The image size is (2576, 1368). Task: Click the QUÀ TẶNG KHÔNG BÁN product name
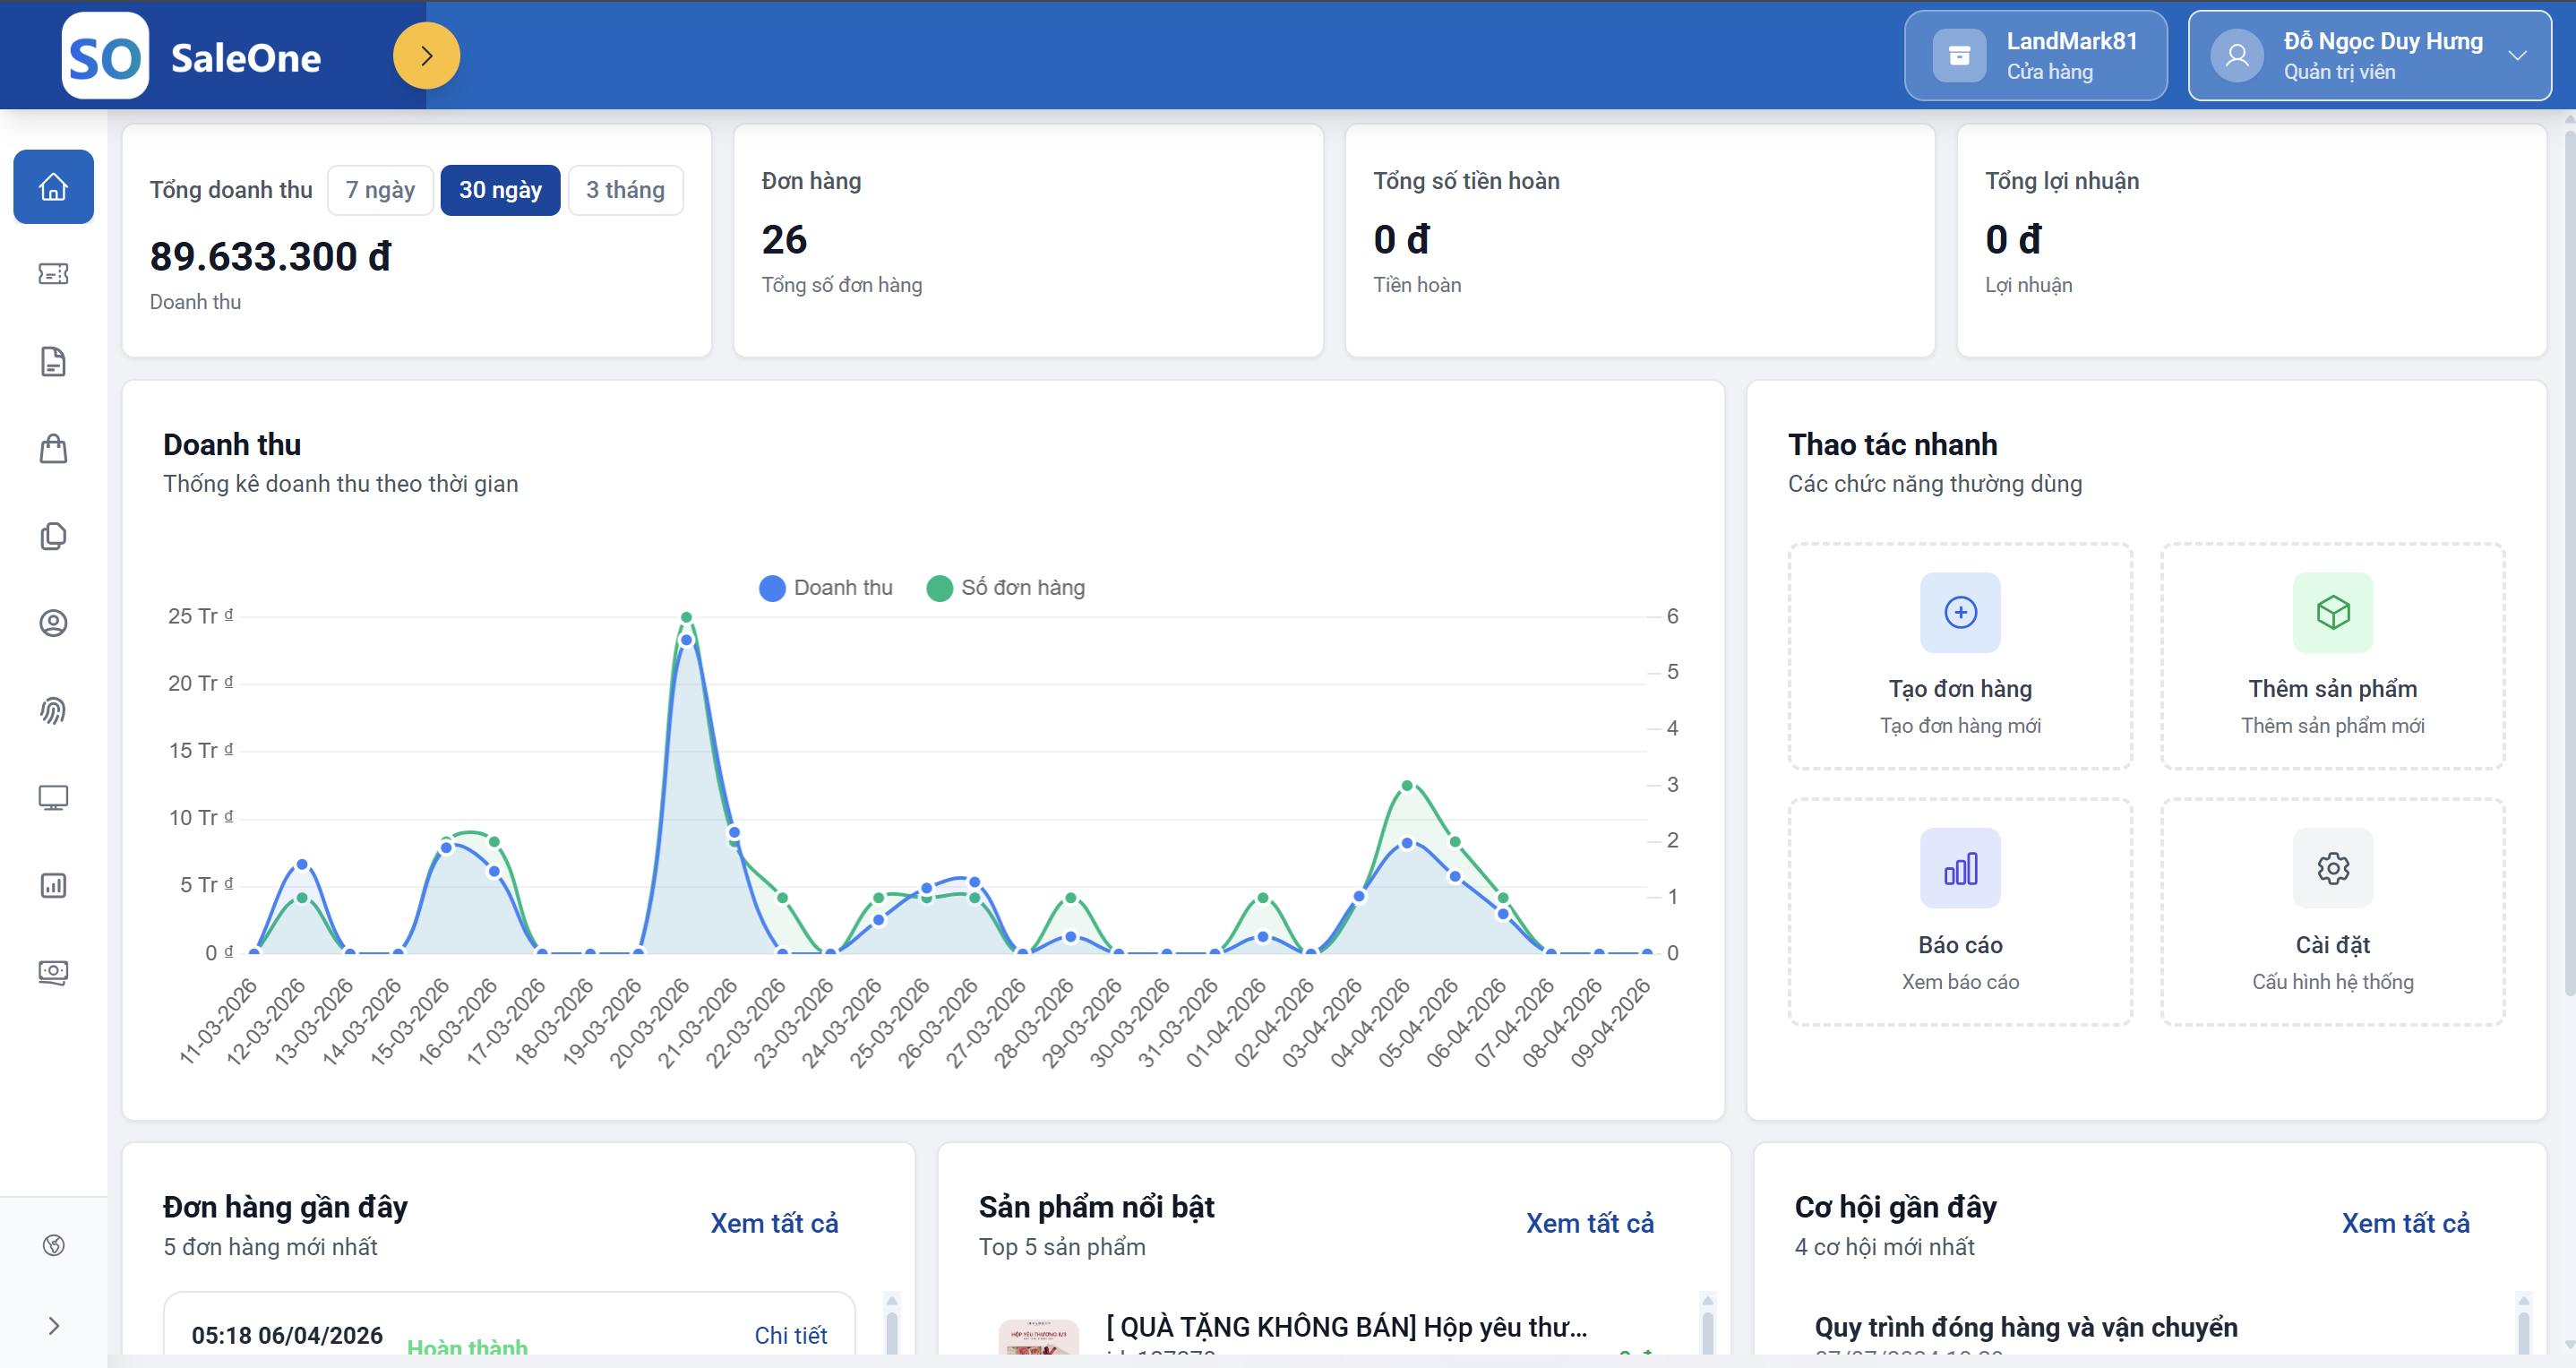1346,1327
